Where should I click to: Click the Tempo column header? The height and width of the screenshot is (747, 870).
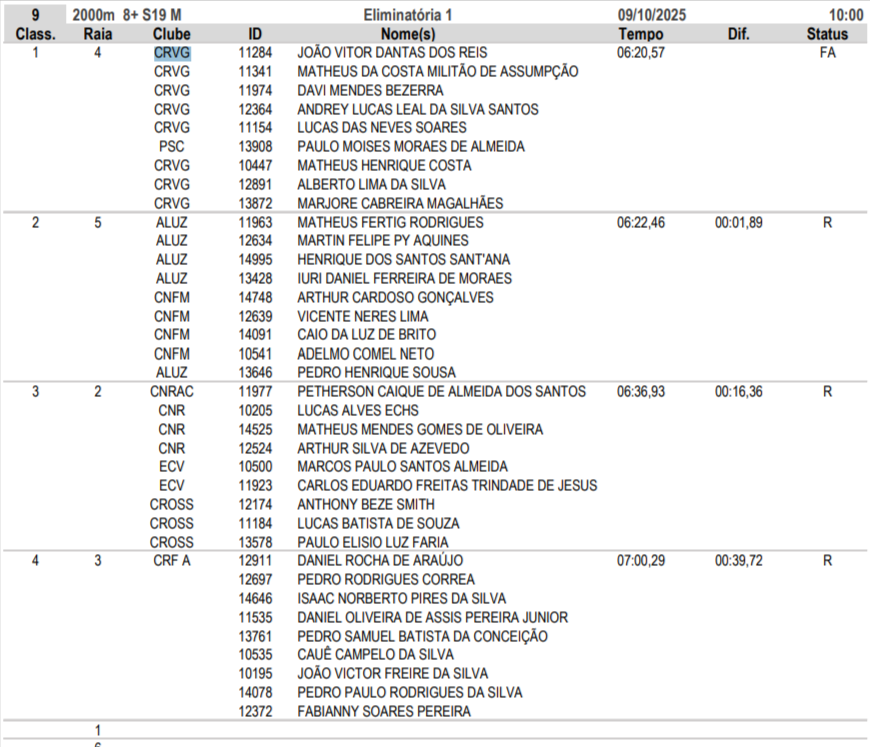pos(641,34)
